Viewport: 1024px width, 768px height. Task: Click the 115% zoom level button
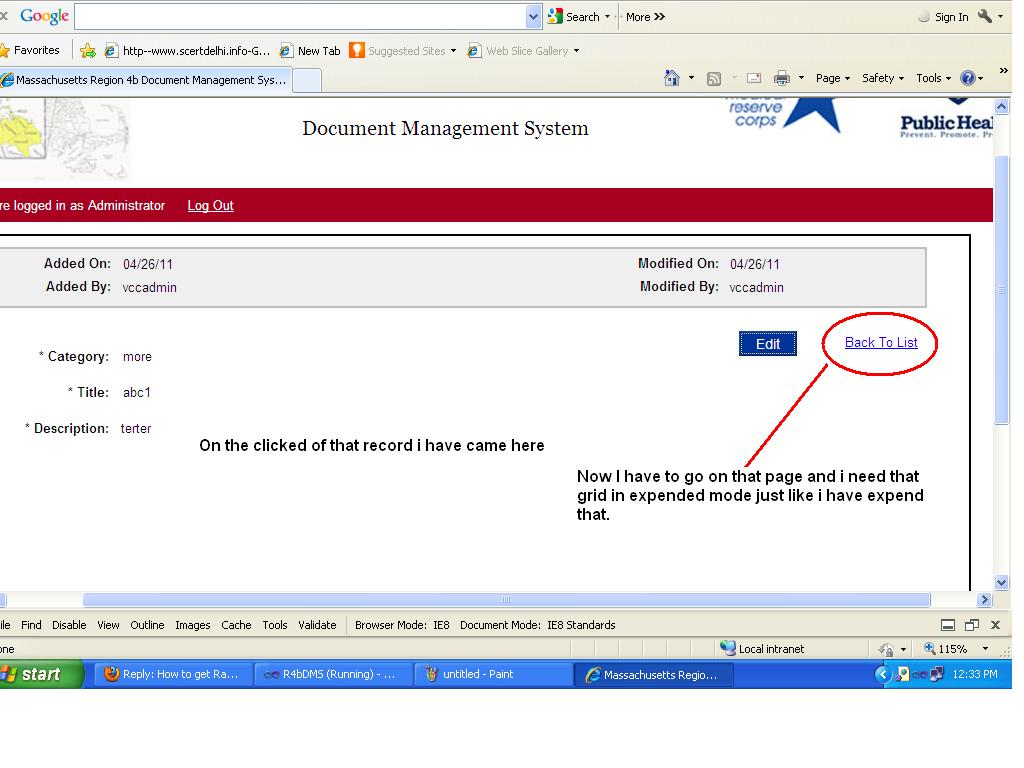click(945, 648)
